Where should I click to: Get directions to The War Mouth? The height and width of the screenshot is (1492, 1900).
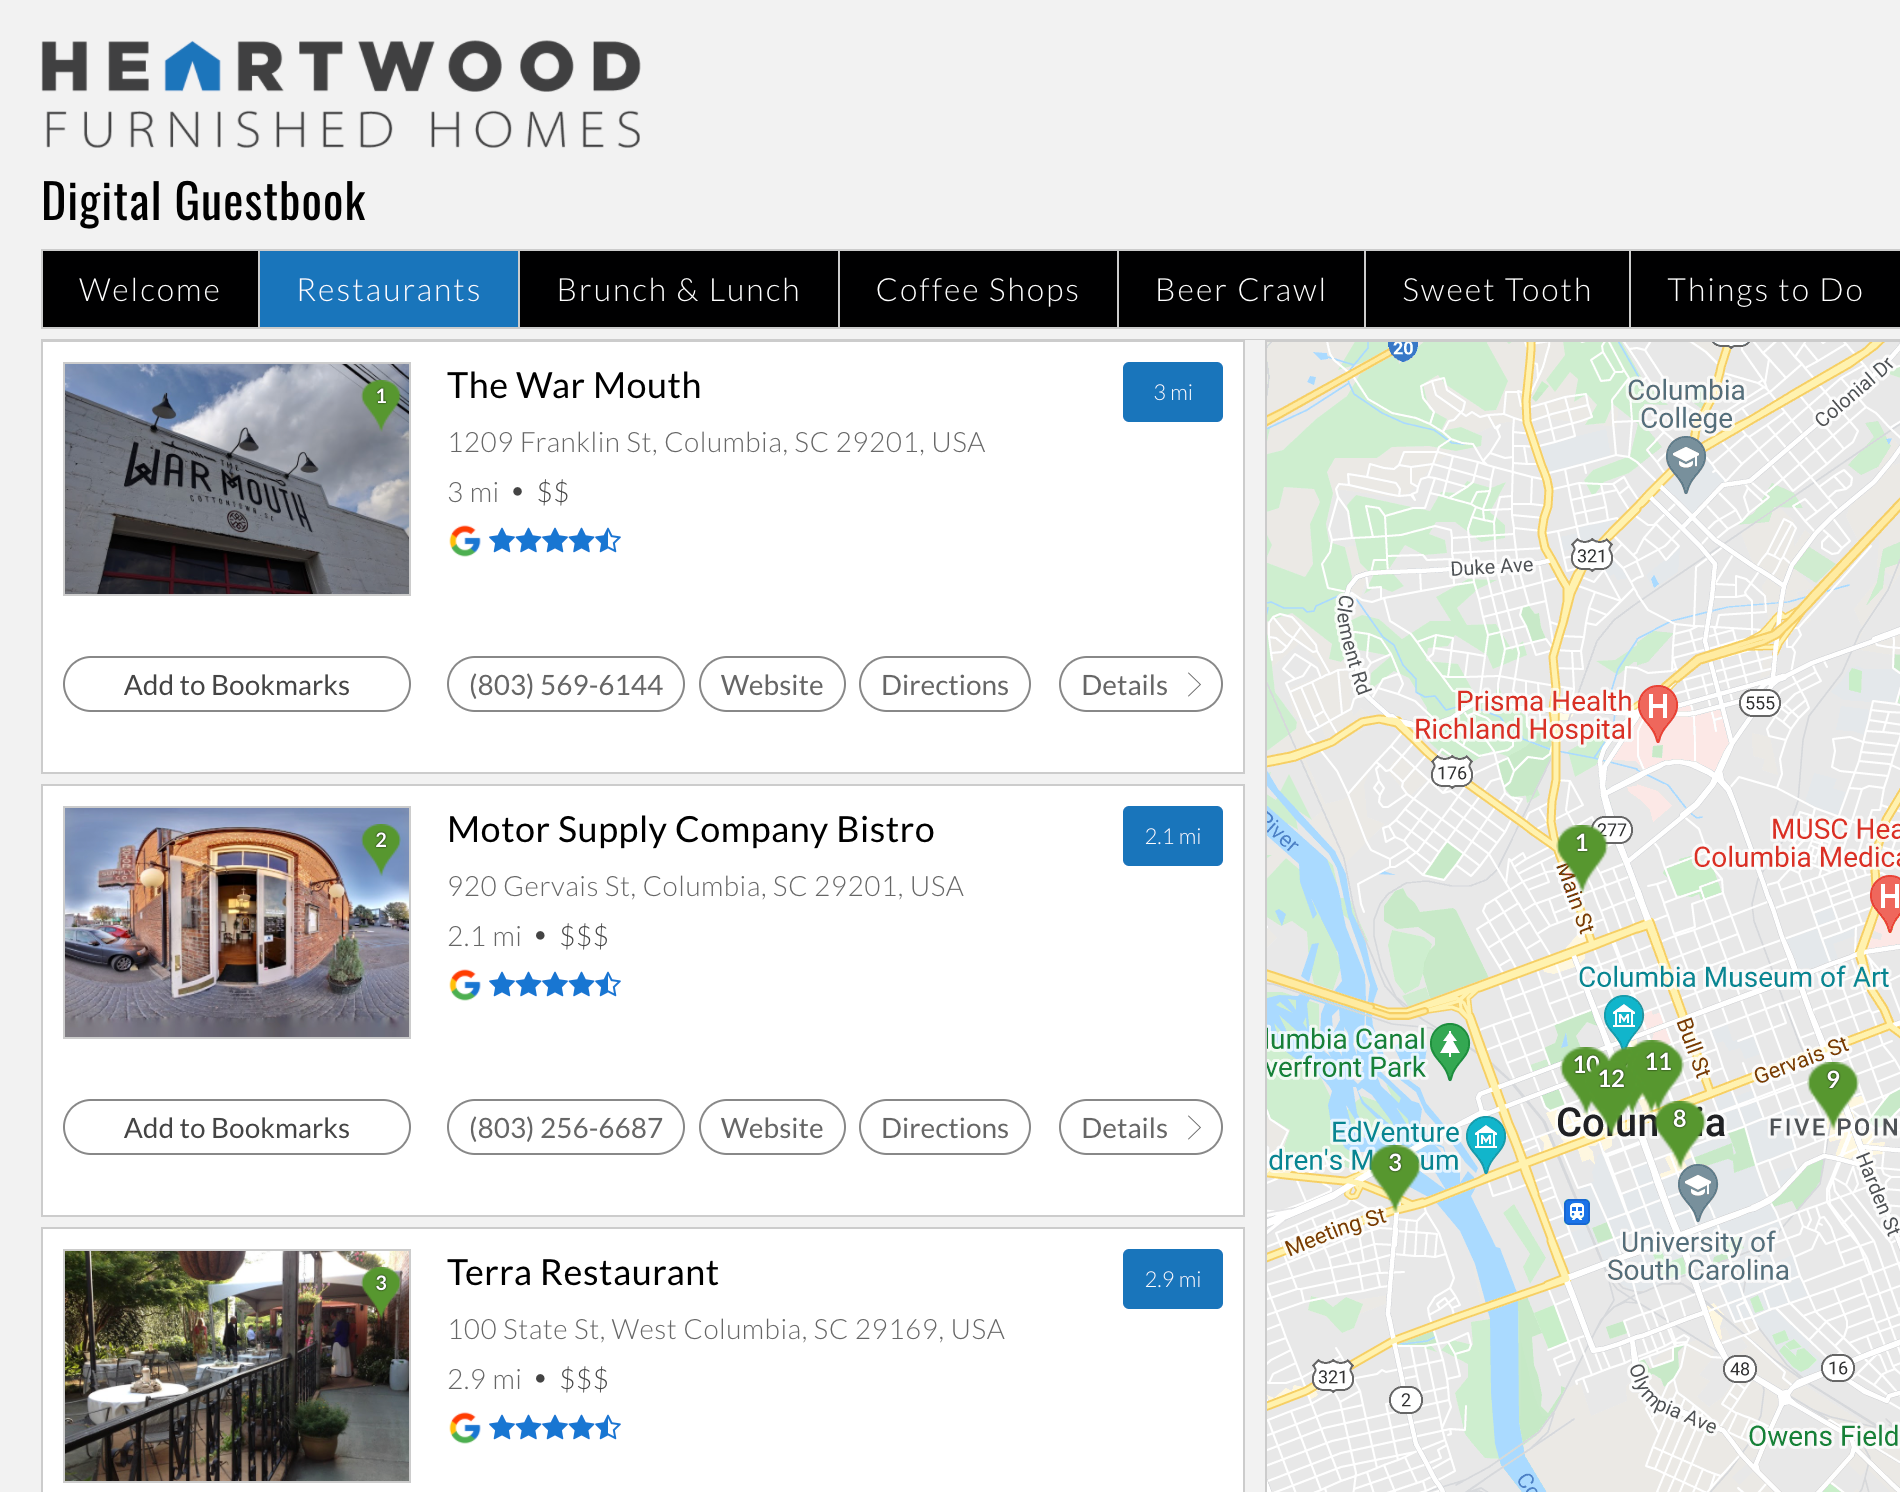(x=945, y=684)
